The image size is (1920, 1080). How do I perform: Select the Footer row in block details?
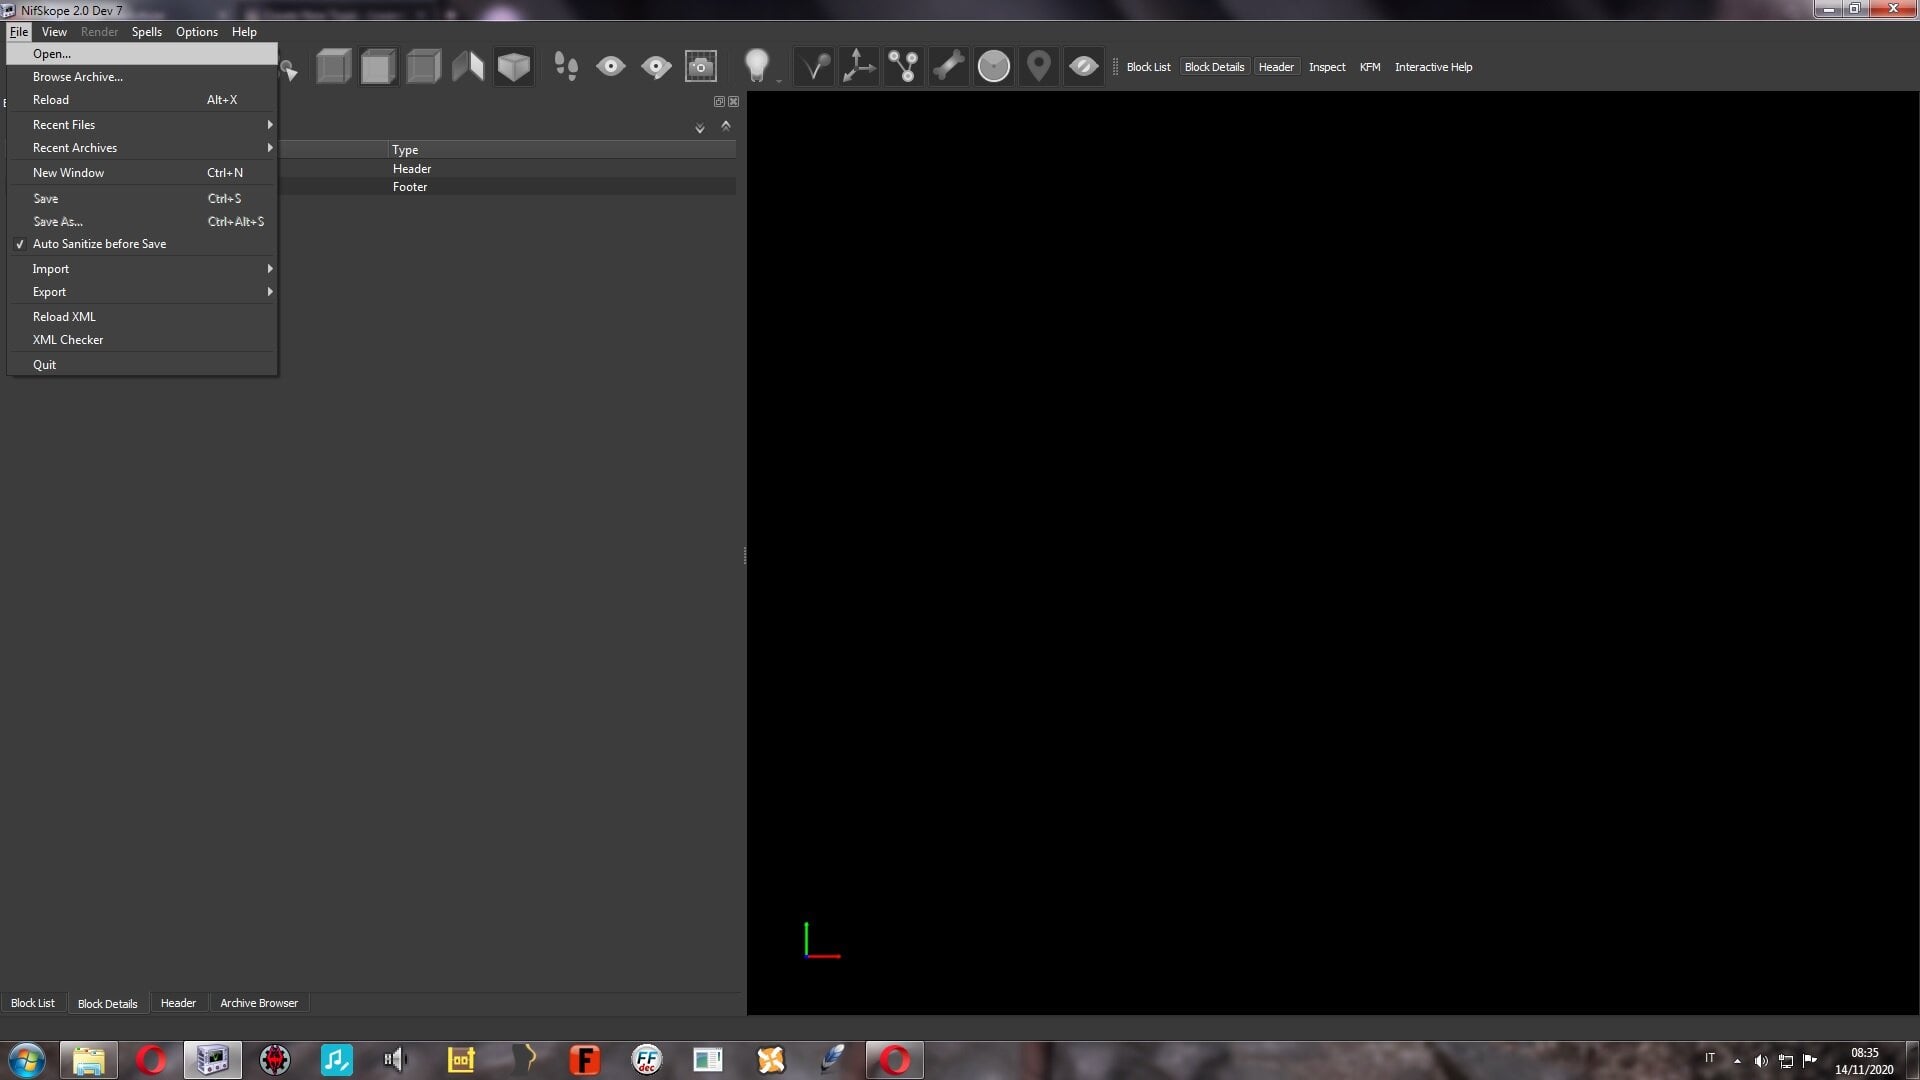(508, 187)
